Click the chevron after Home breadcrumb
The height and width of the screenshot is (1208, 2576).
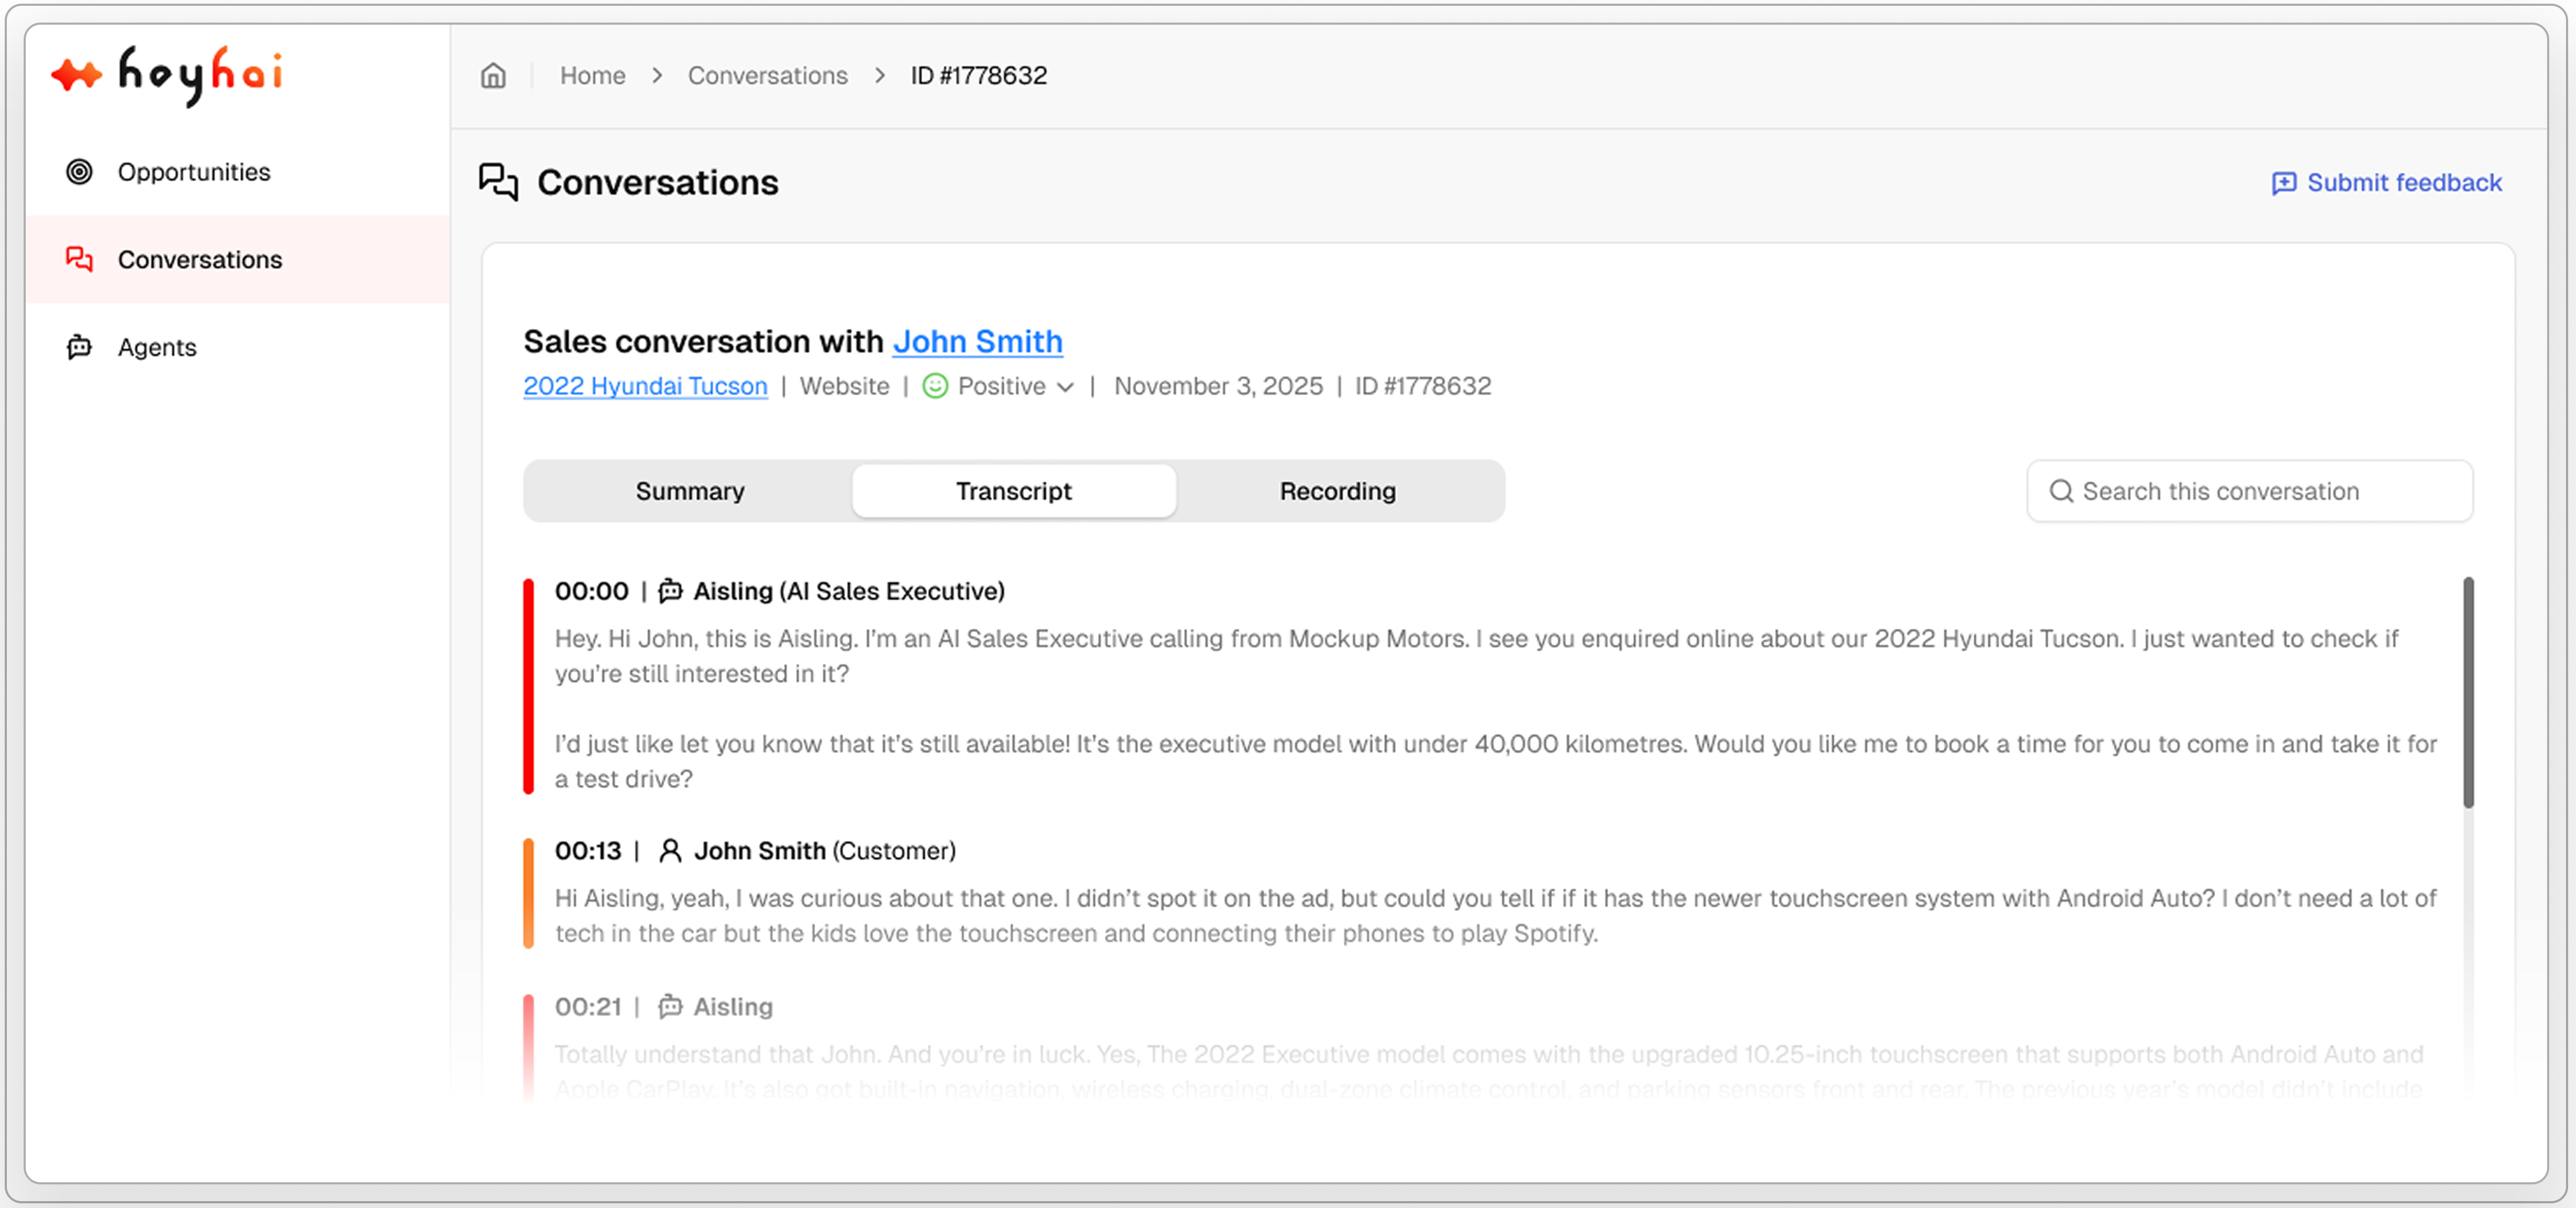point(657,76)
